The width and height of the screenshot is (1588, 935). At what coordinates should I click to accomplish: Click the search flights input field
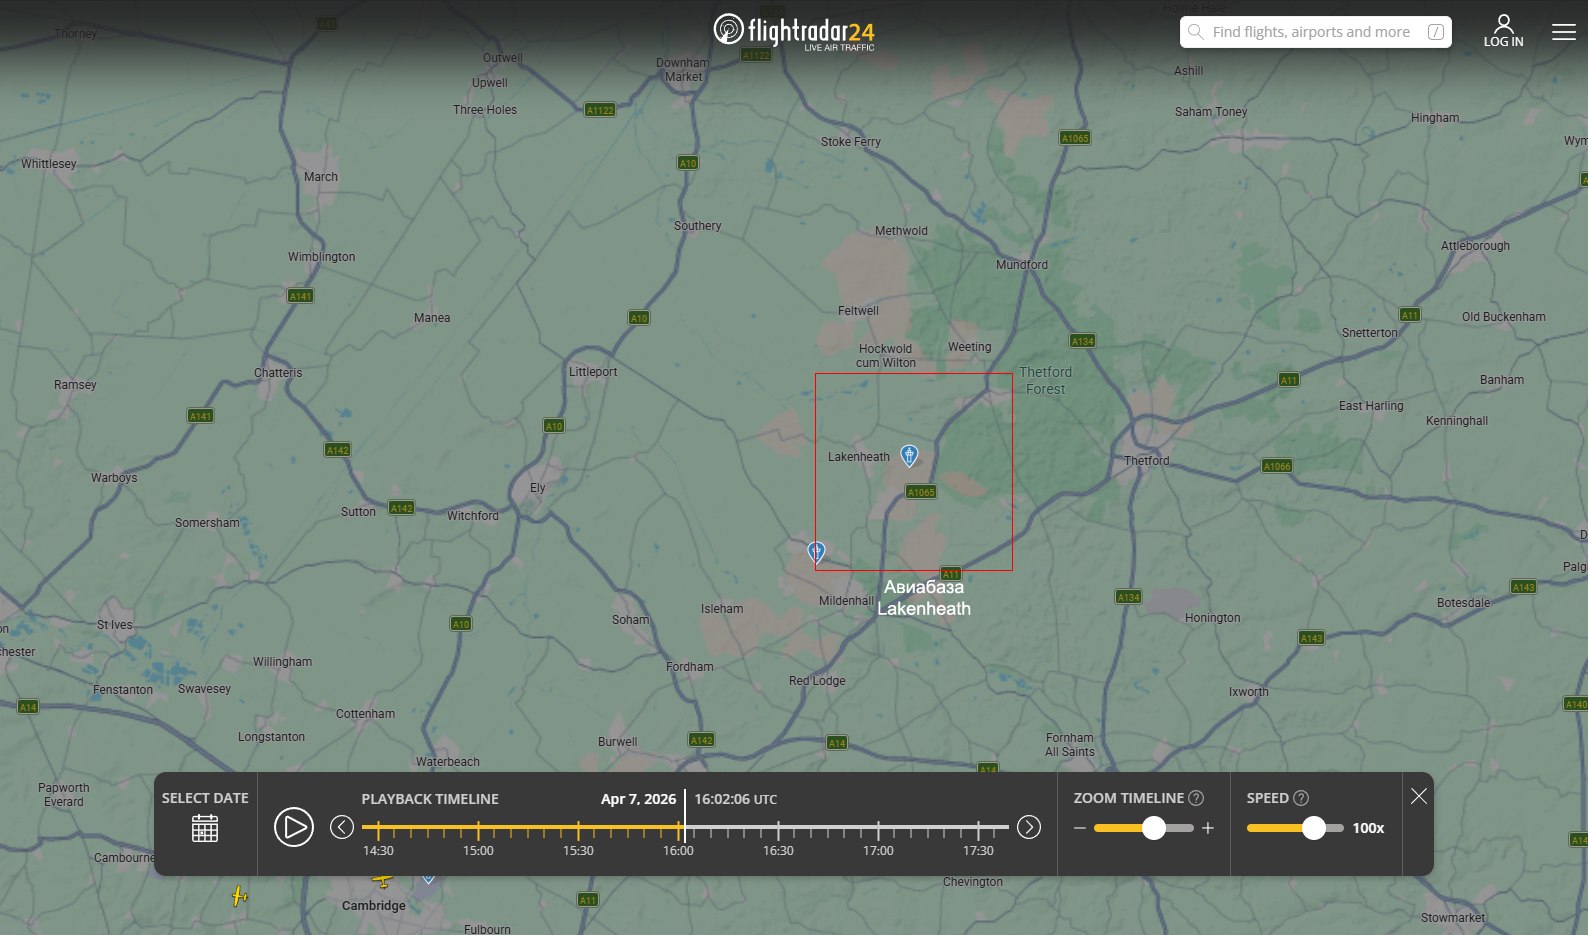(x=1311, y=32)
